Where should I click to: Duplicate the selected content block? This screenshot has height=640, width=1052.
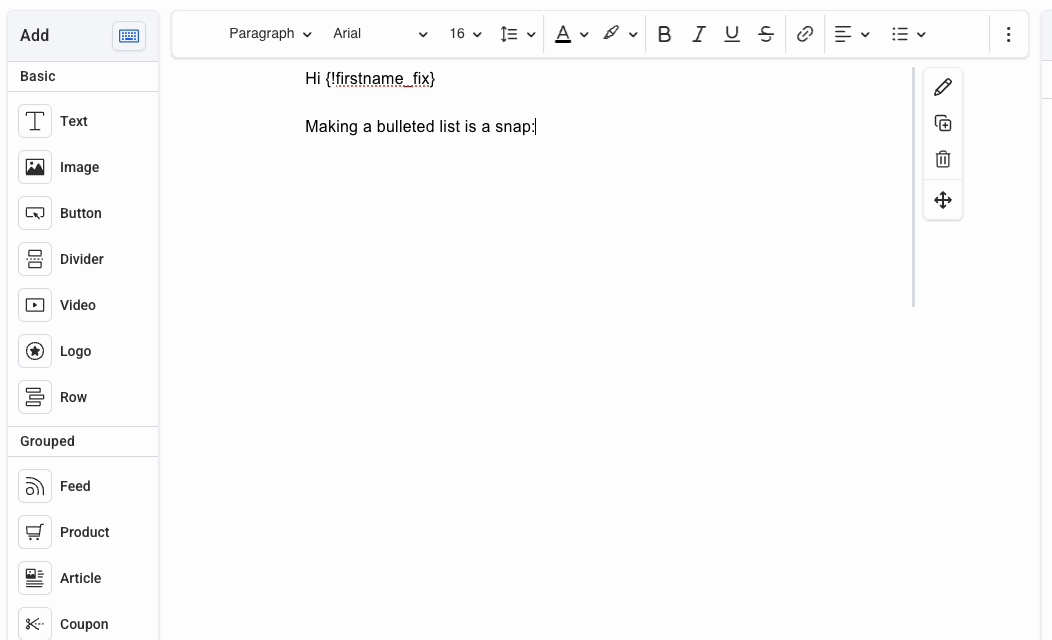click(942, 122)
